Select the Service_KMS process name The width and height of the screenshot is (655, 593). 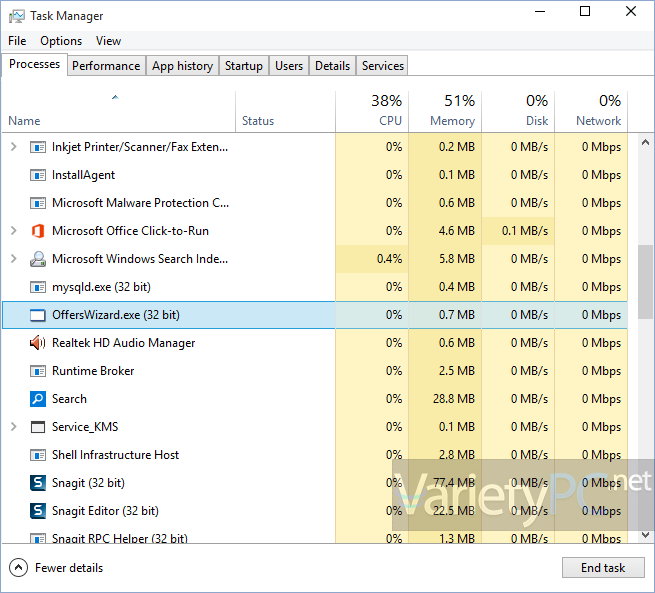tap(85, 427)
